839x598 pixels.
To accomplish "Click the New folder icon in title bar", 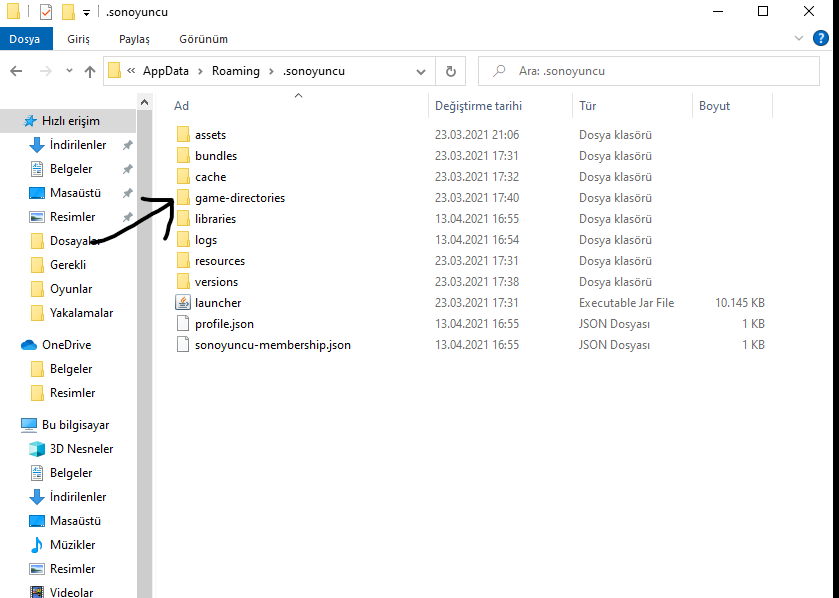I will tap(68, 12).
